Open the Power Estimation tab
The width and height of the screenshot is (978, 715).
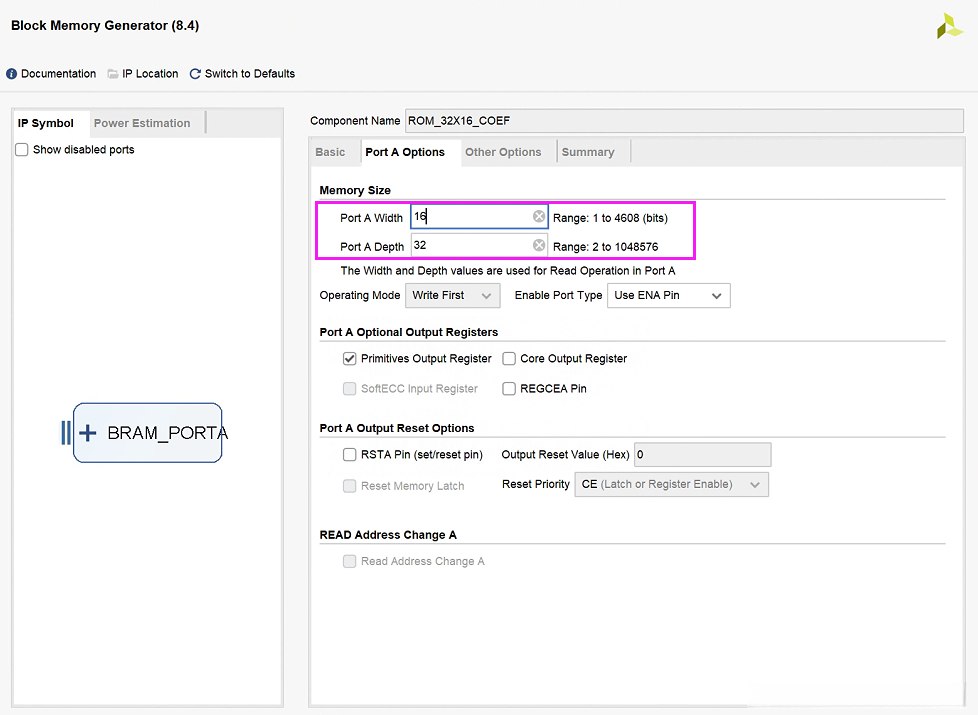pos(142,123)
